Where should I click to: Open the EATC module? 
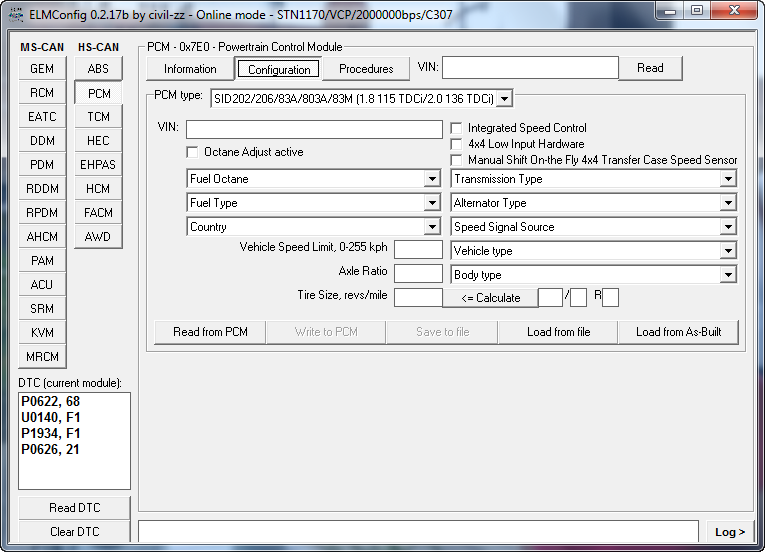42,117
